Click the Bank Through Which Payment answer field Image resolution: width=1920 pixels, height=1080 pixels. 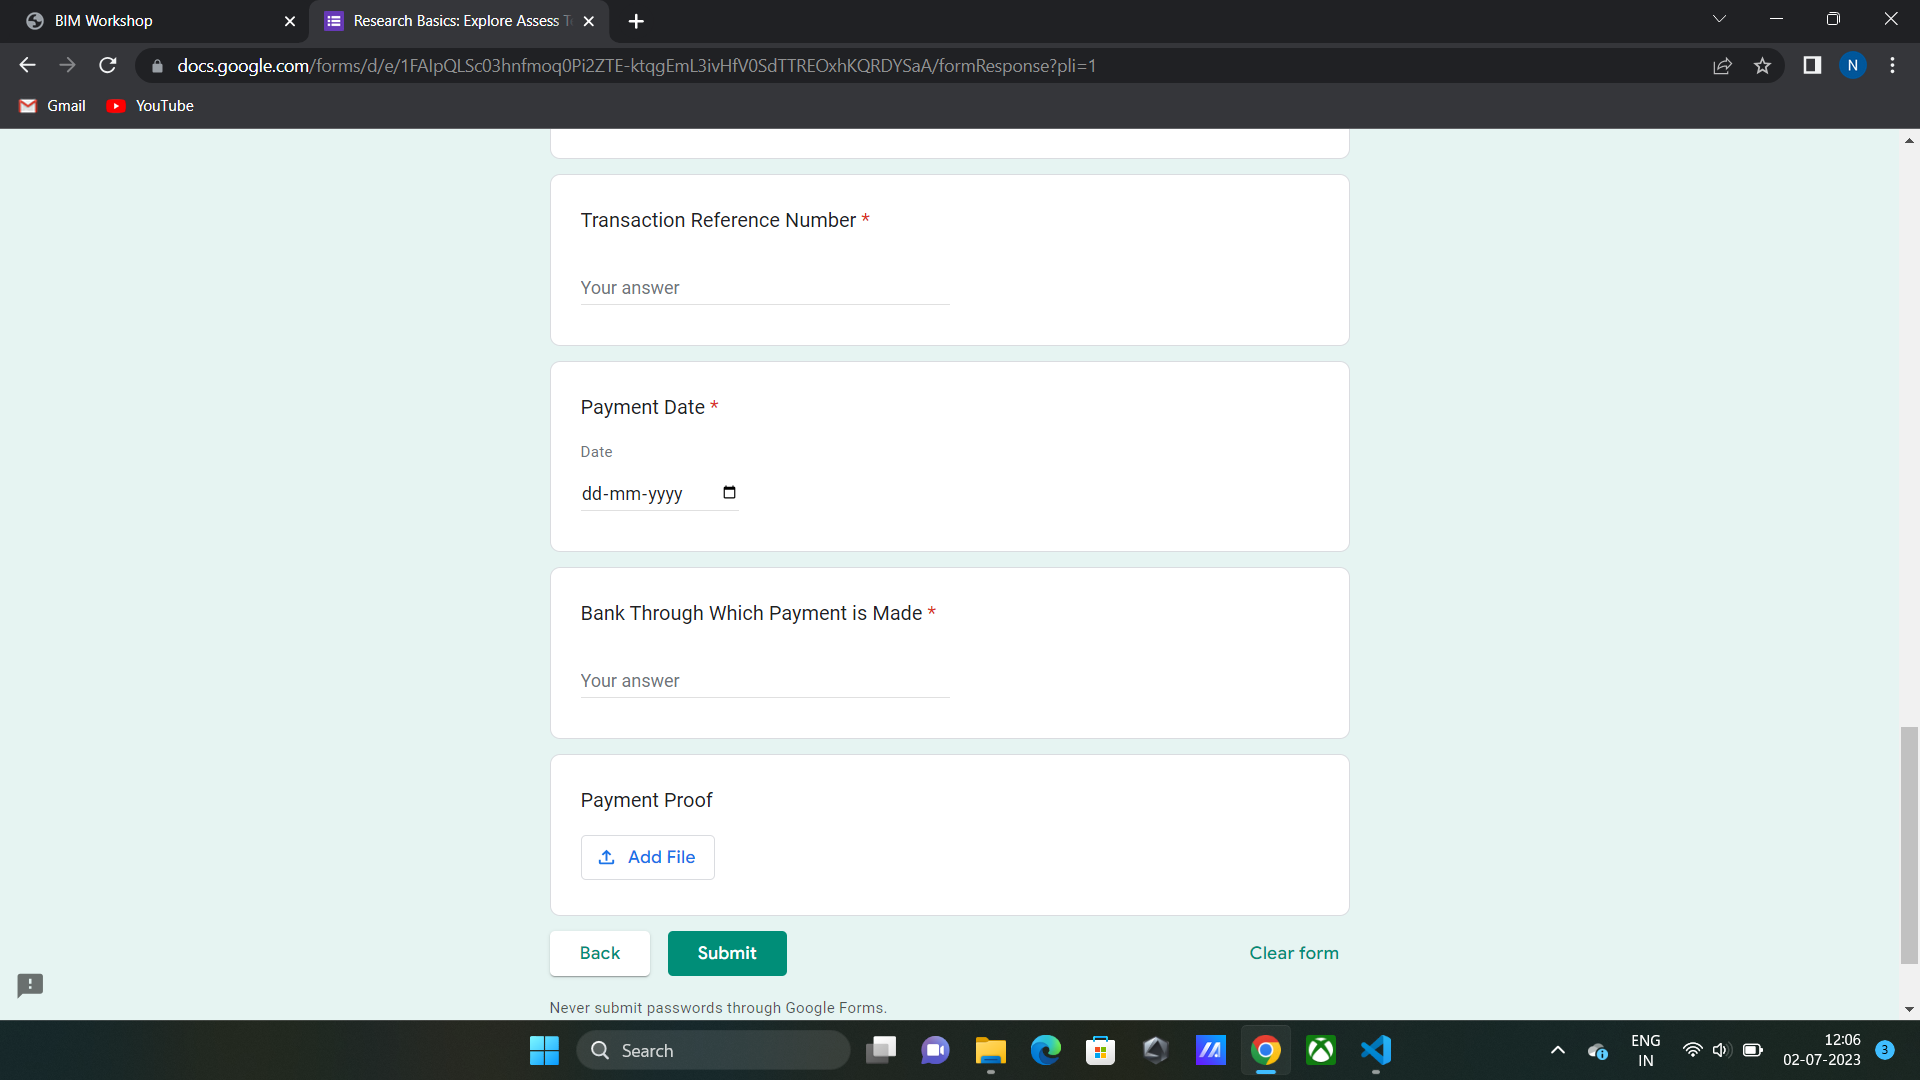[x=764, y=681]
